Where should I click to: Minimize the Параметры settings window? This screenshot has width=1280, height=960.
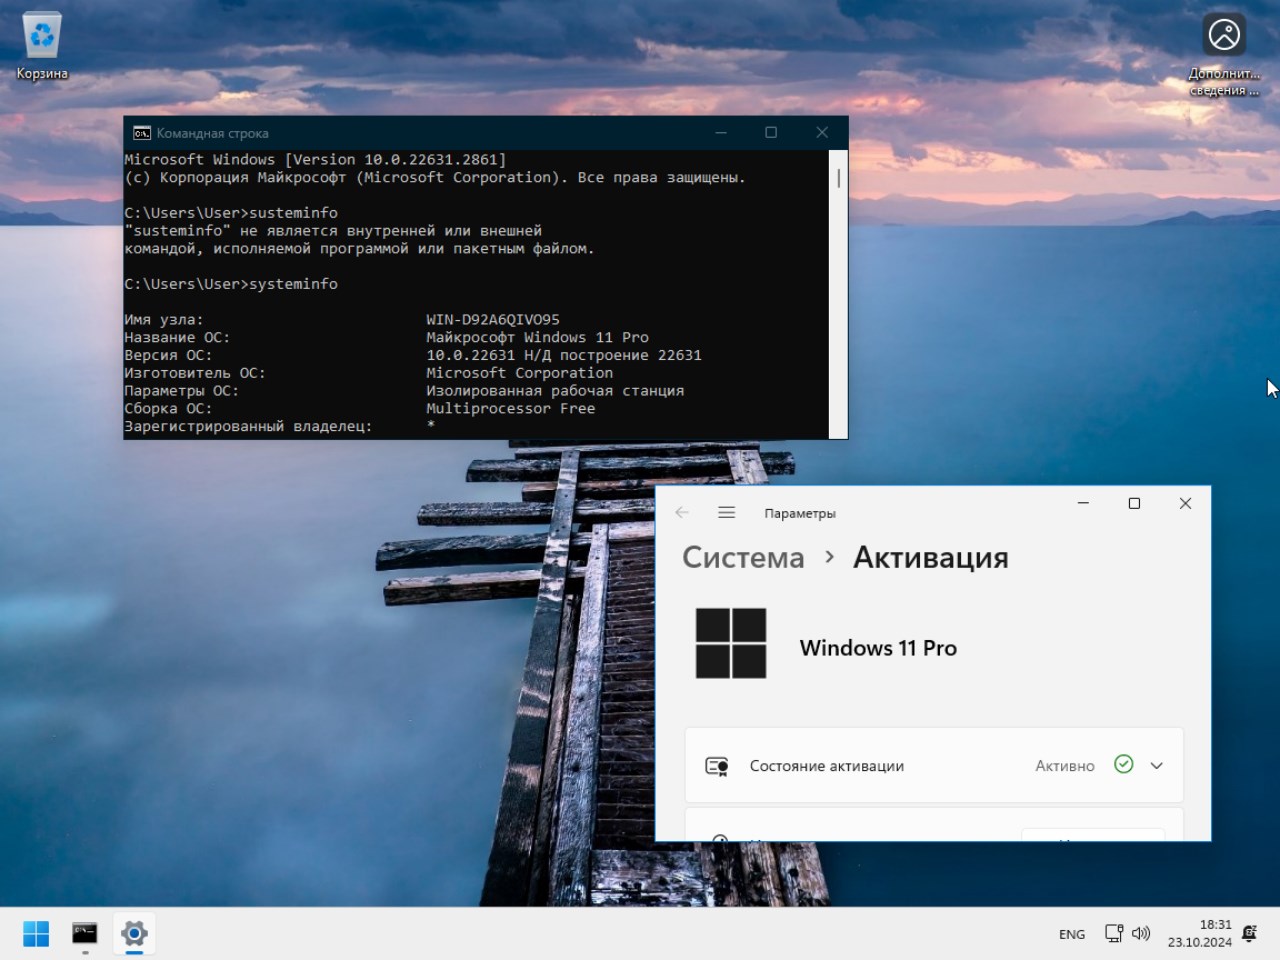(x=1083, y=503)
